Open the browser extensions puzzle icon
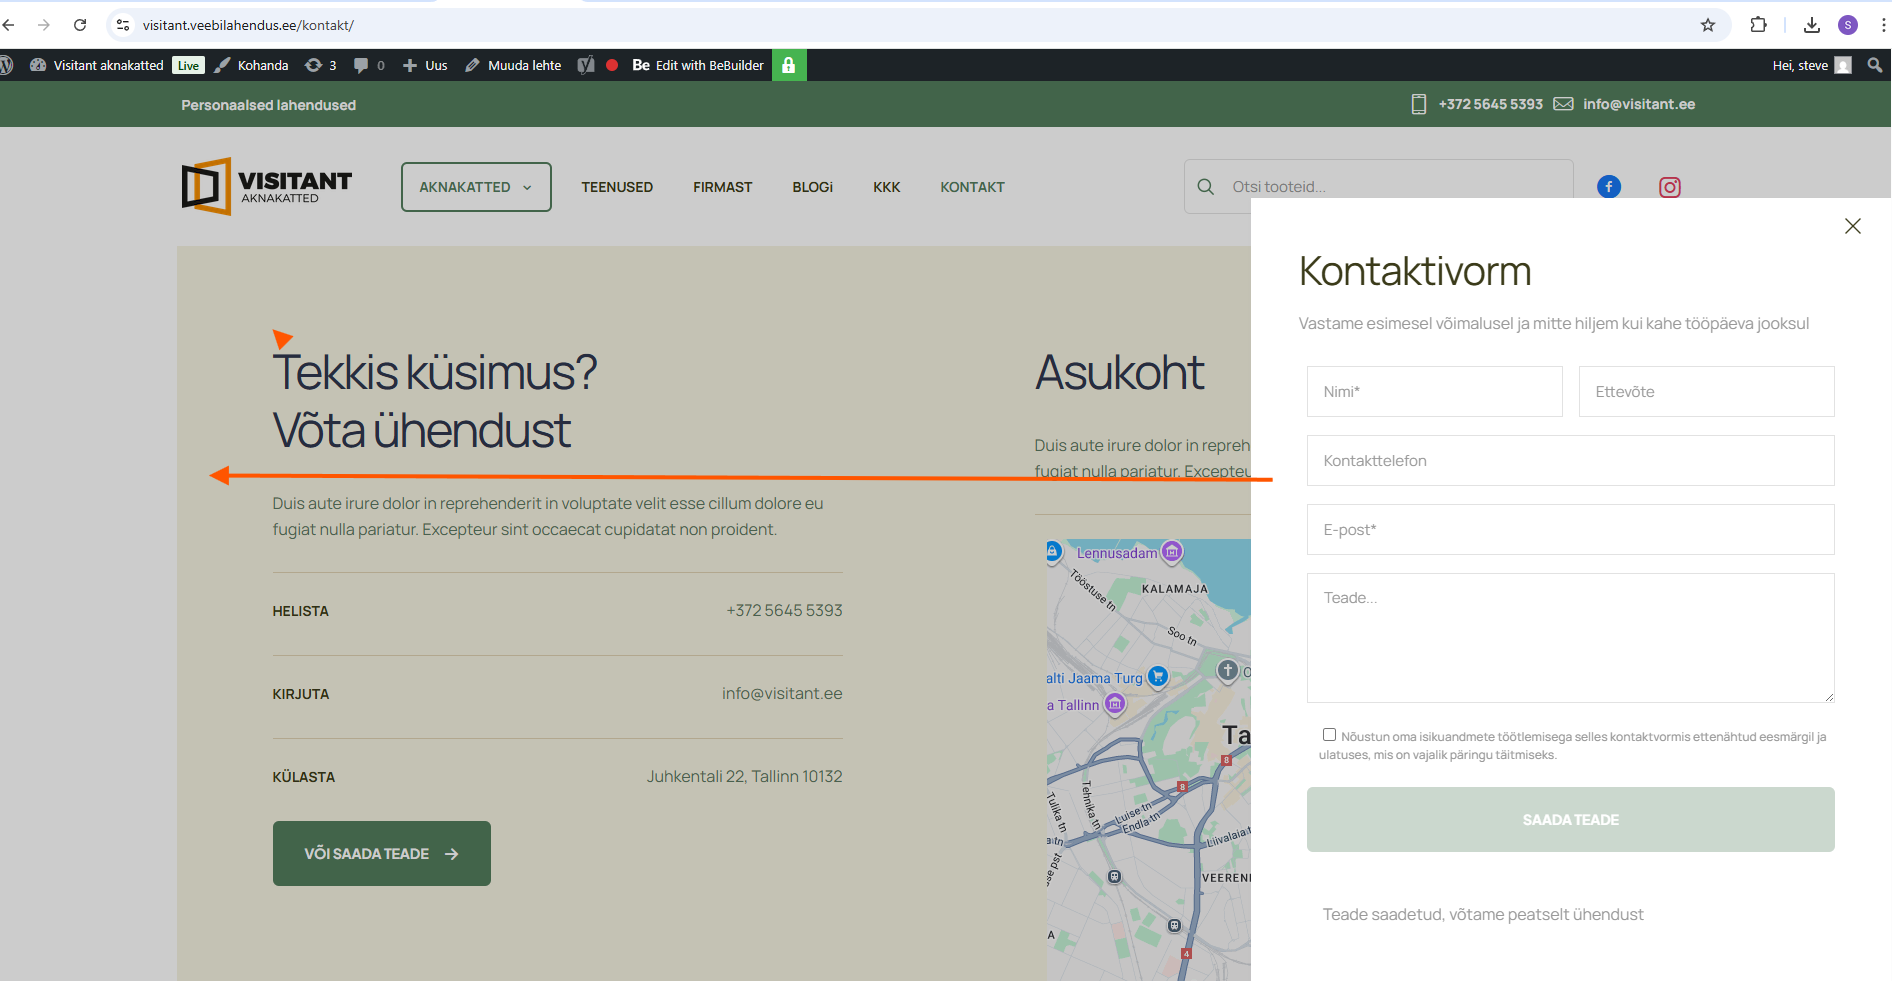 [1758, 25]
